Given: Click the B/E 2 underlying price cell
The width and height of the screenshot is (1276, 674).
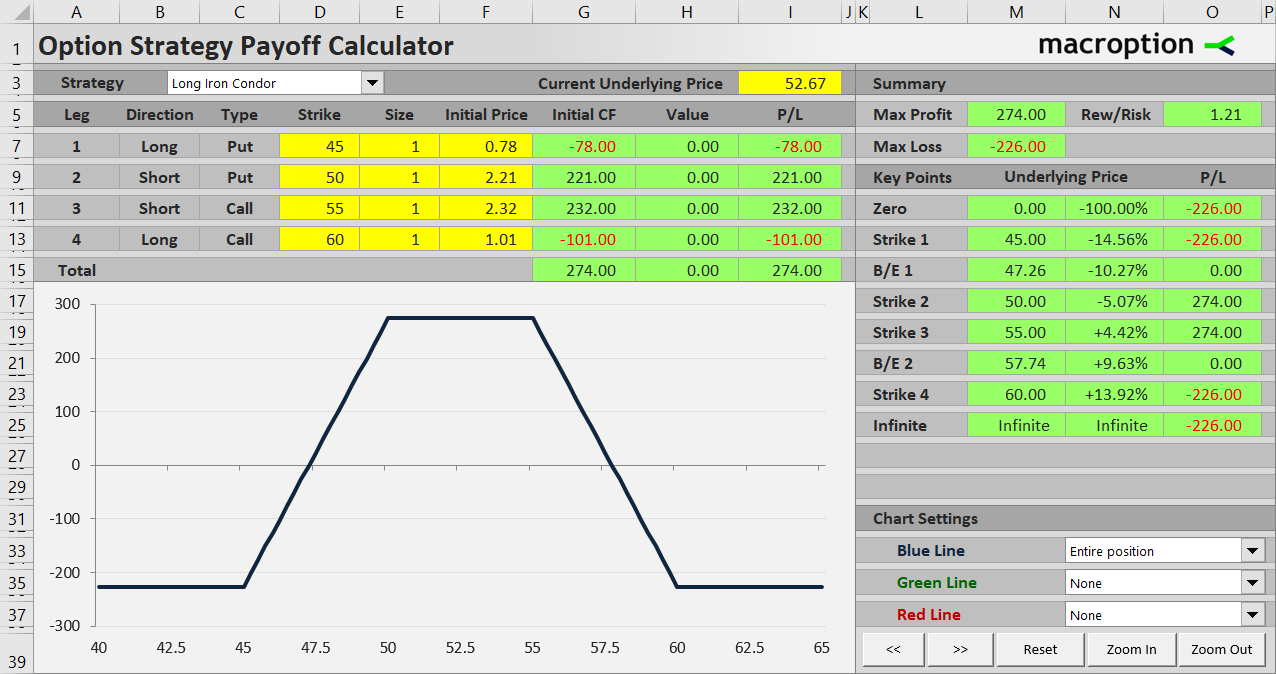Looking at the screenshot, I should 1017,363.
